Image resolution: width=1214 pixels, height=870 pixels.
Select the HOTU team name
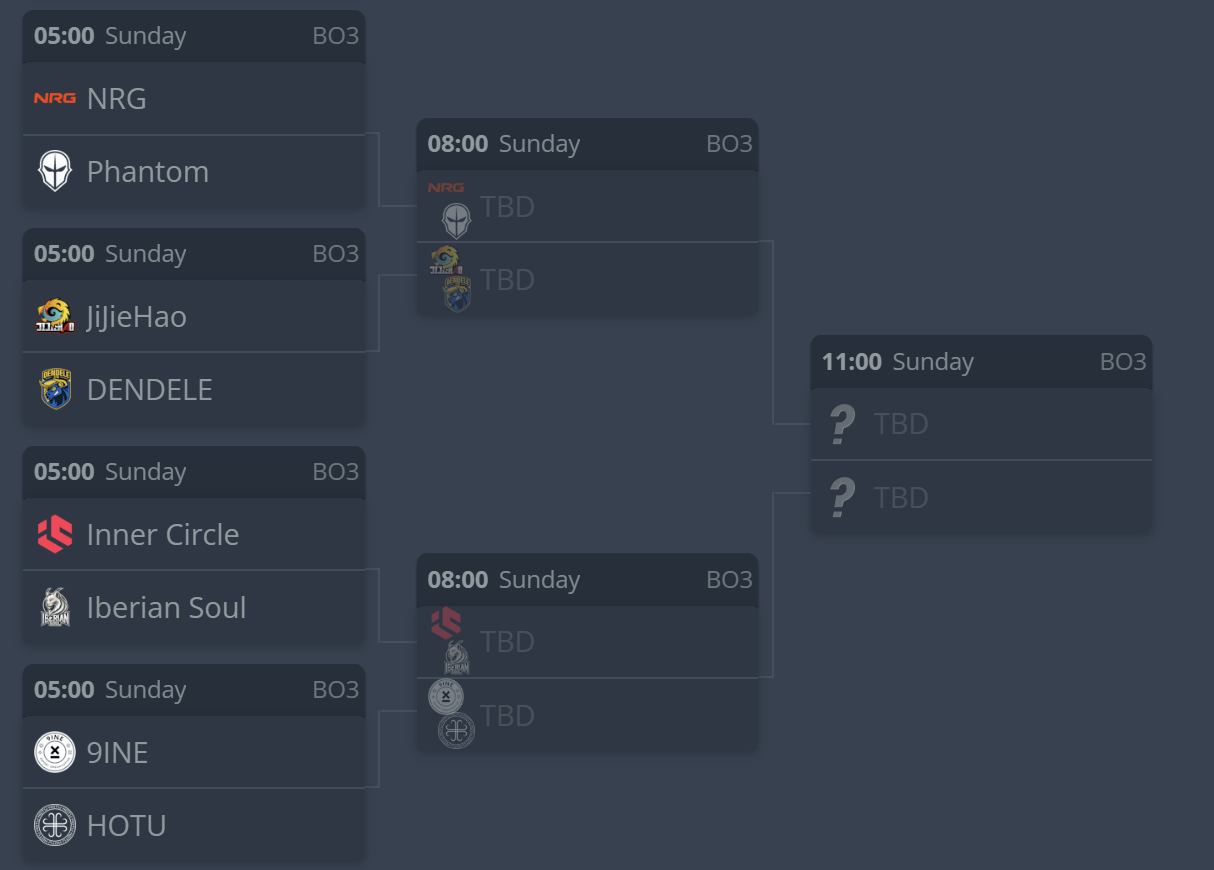click(x=127, y=825)
